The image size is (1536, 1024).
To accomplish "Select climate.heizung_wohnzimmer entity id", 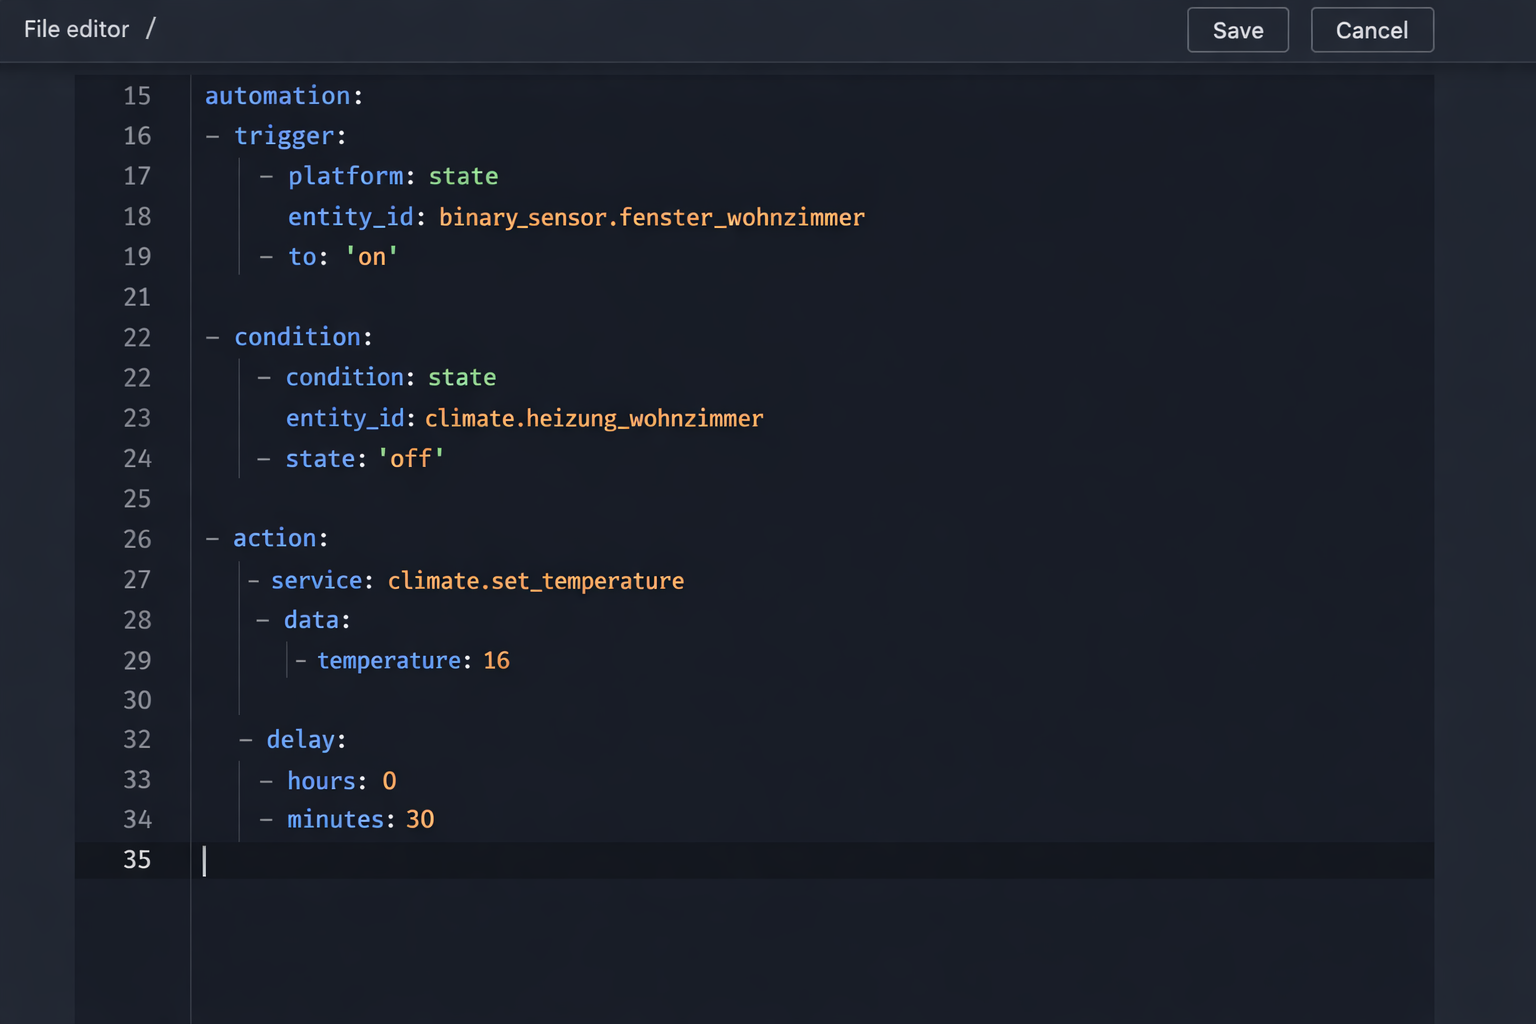I will (594, 418).
